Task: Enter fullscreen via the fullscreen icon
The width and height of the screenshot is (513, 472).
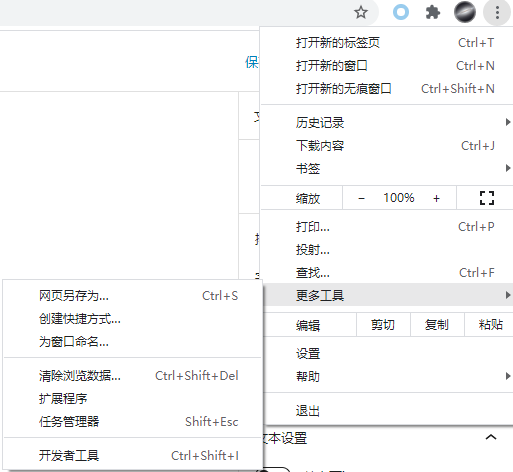Action: (487, 198)
